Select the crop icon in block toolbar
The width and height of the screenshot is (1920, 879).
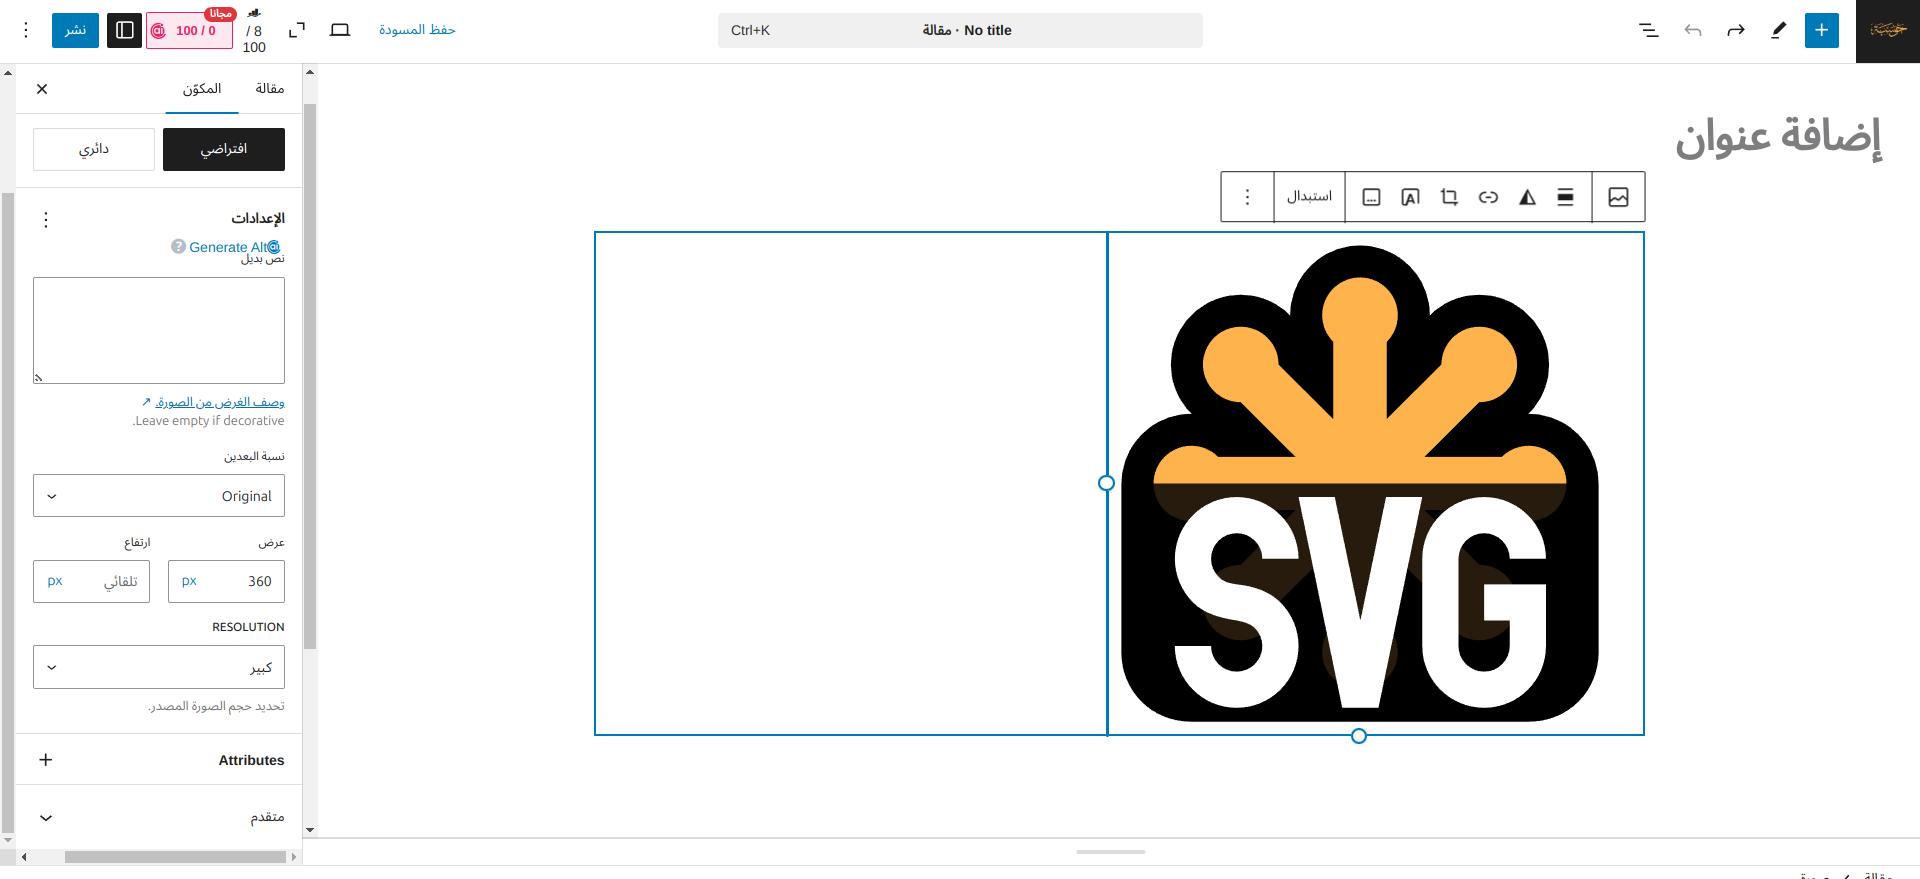[x=1449, y=197]
